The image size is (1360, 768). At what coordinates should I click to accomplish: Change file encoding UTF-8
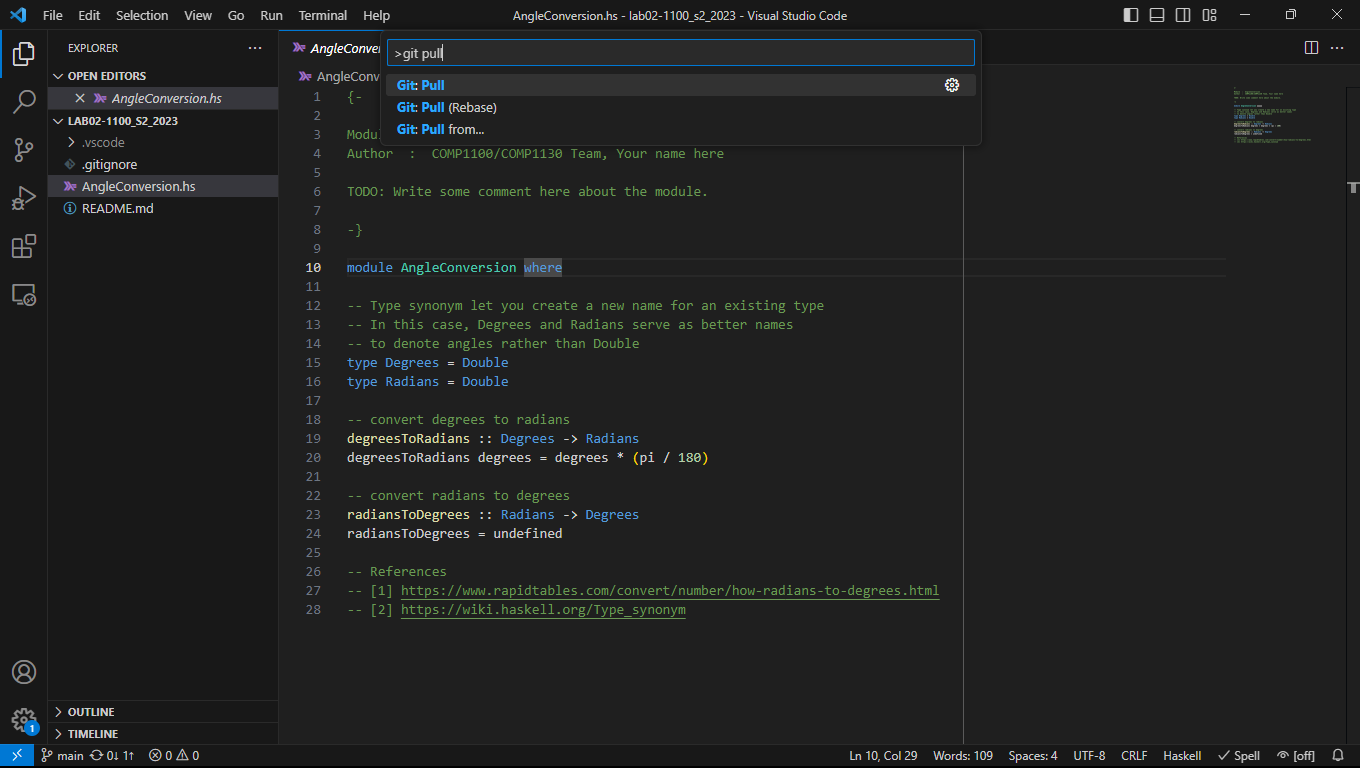tap(1089, 756)
